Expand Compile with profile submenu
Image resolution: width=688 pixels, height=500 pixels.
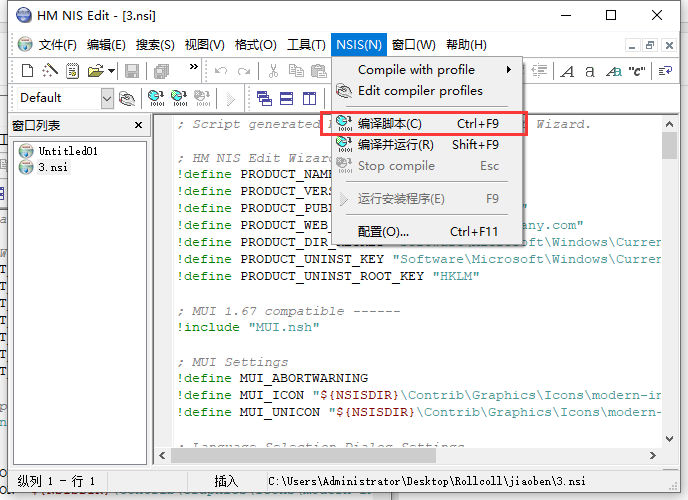tap(427, 70)
